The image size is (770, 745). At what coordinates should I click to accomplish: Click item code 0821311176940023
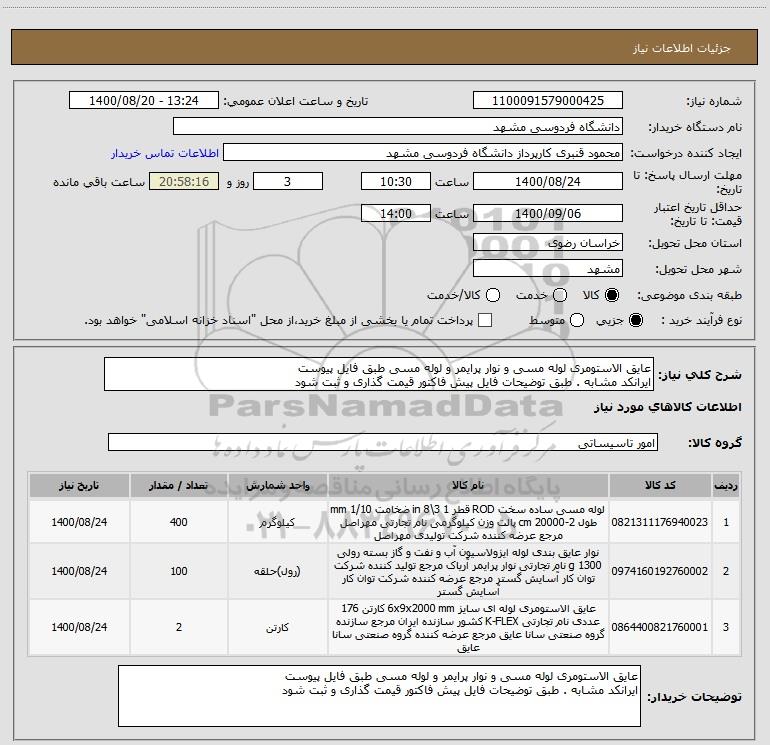coord(660,522)
